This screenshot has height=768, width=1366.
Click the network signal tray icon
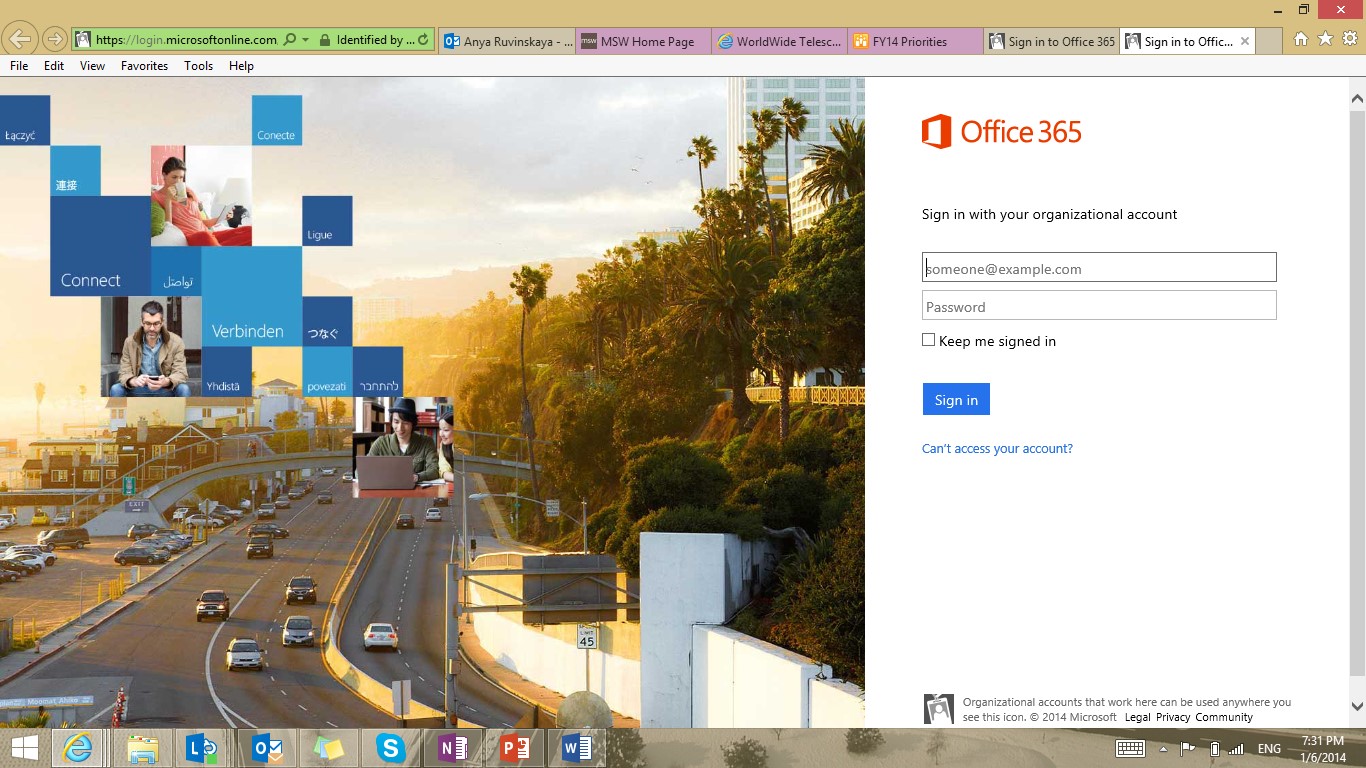1237,748
